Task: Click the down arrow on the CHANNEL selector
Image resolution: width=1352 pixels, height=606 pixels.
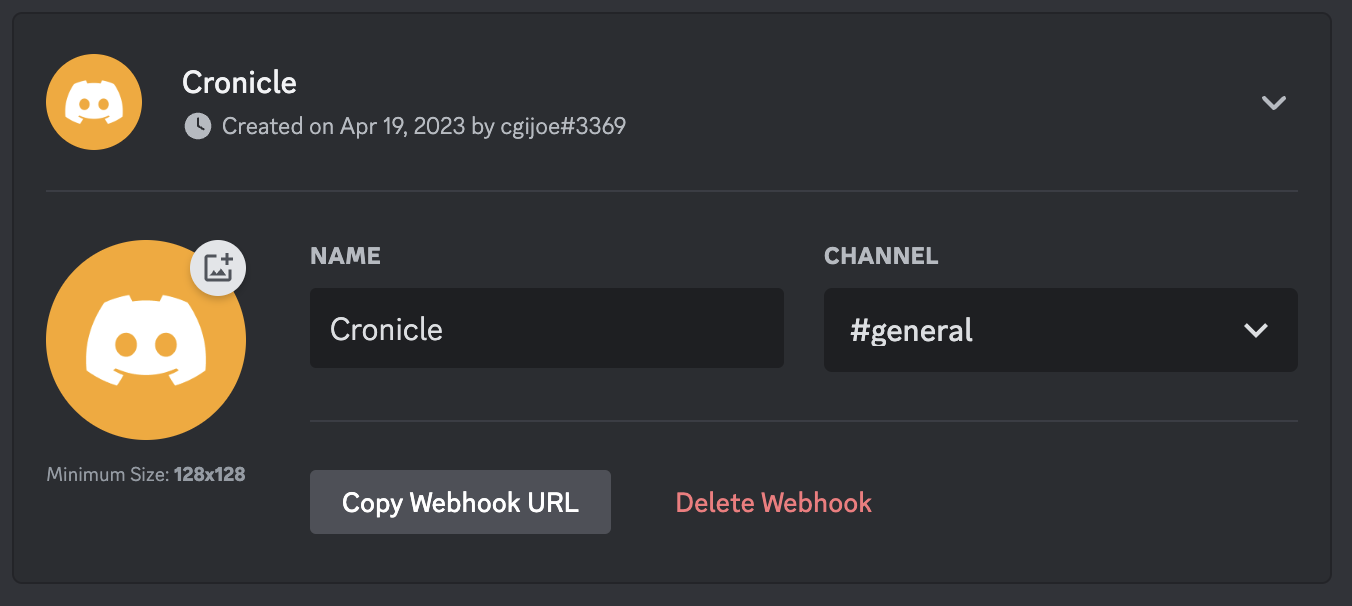Action: pyautogui.click(x=1256, y=330)
